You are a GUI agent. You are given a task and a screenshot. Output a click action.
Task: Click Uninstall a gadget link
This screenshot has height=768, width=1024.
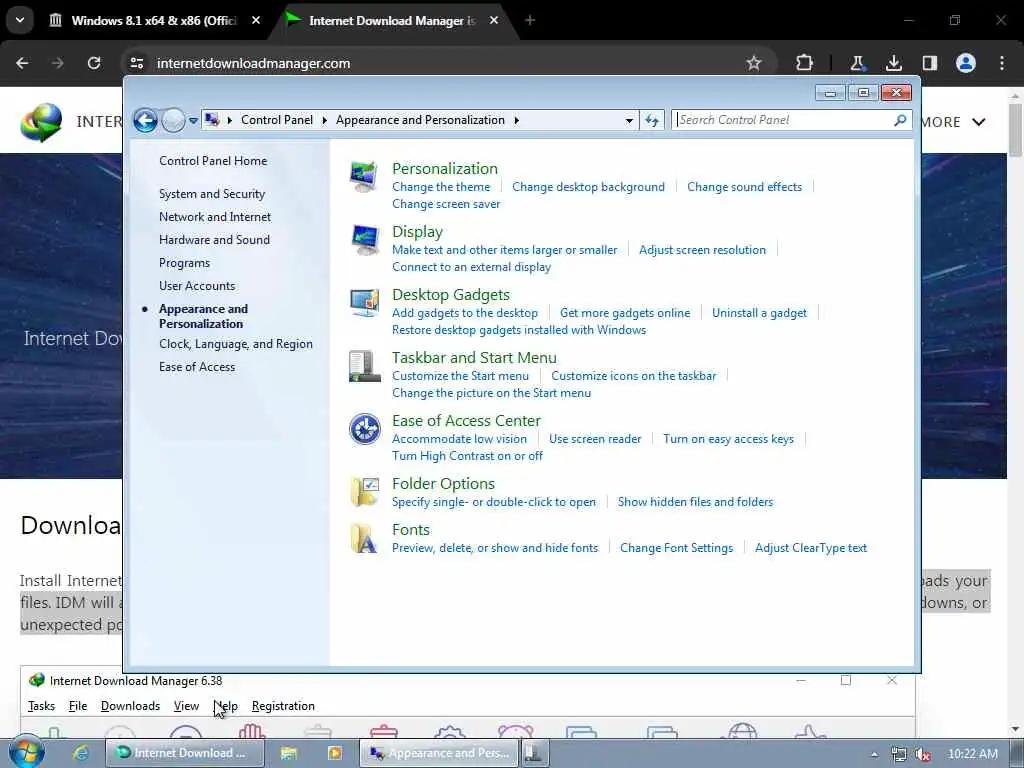759,313
